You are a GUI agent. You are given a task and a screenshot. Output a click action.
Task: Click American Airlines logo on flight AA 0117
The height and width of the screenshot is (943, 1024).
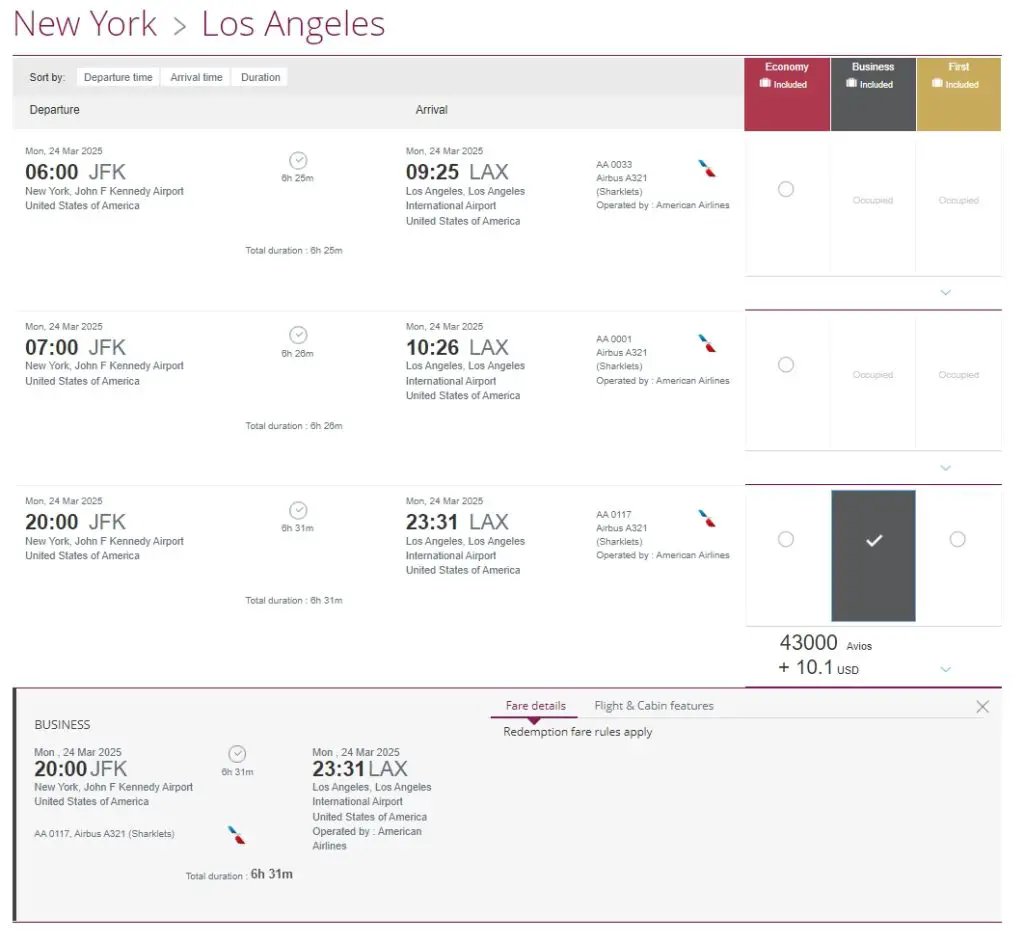pos(707,518)
